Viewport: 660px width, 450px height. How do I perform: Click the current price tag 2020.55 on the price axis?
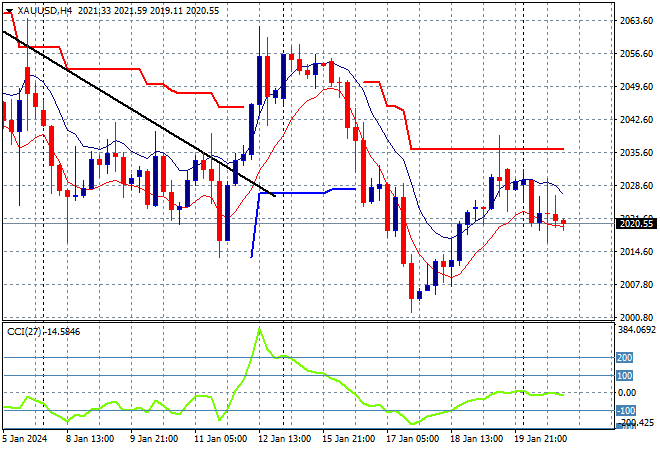[636, 224]
